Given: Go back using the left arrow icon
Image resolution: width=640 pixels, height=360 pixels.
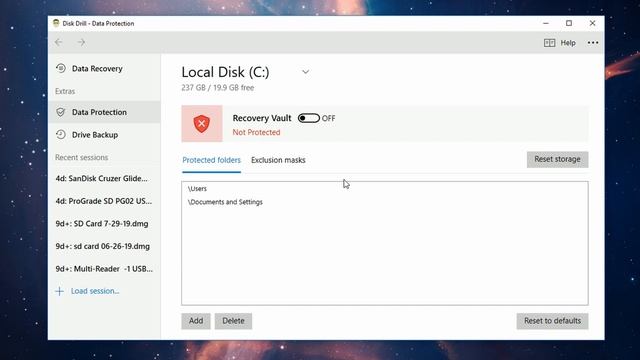Looking at the screenshot, I should [59, 42].
